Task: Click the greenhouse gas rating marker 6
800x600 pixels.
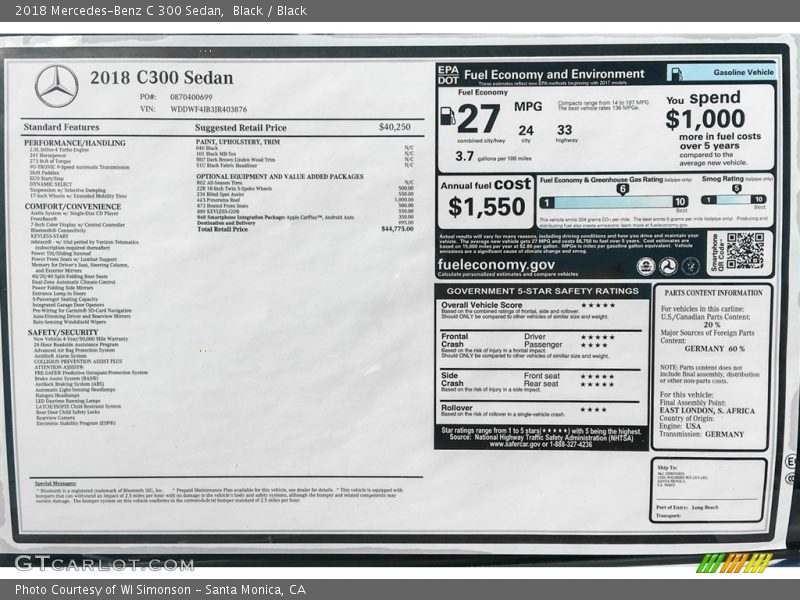Action: point(622,189)
